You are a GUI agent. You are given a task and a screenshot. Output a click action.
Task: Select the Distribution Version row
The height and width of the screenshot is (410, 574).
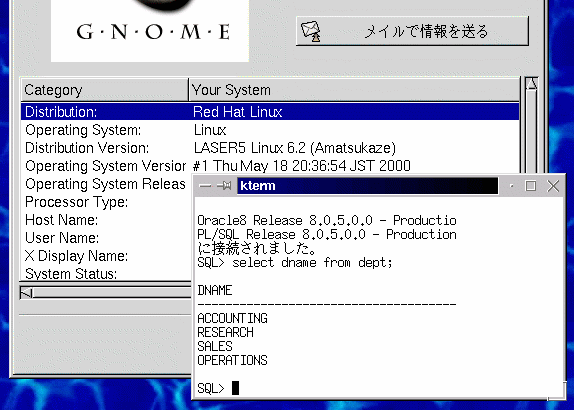(270, 148)
